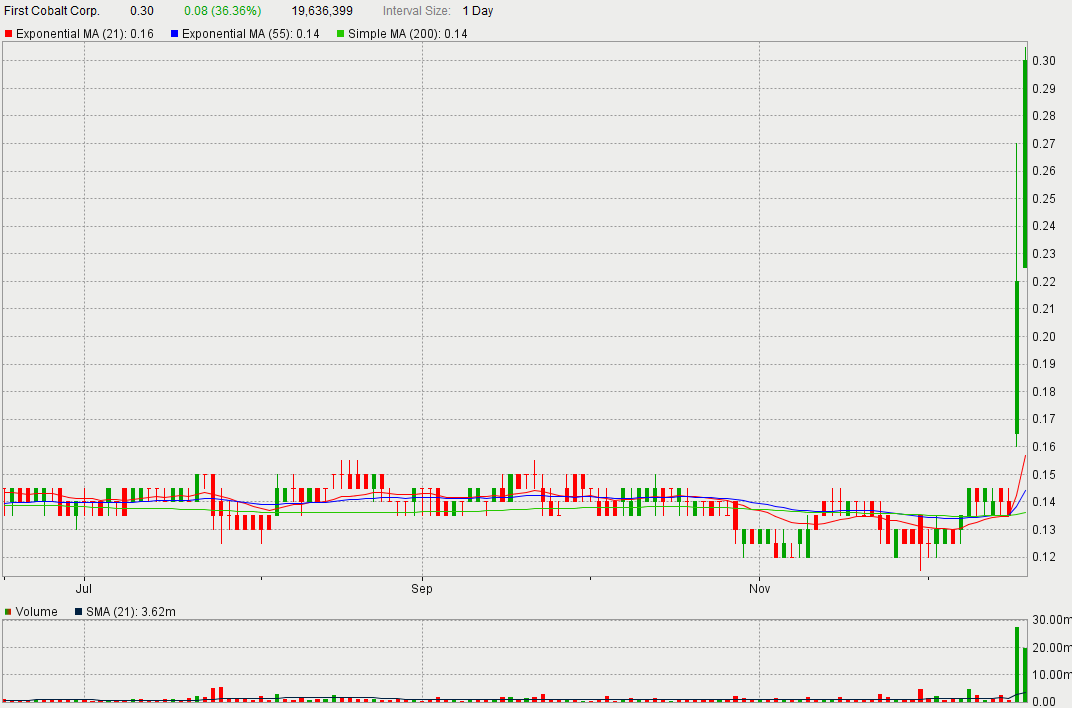Click the green Simple MA (200) swatch
Viewport: 1072px width, 708px height.
coord(340,33)
